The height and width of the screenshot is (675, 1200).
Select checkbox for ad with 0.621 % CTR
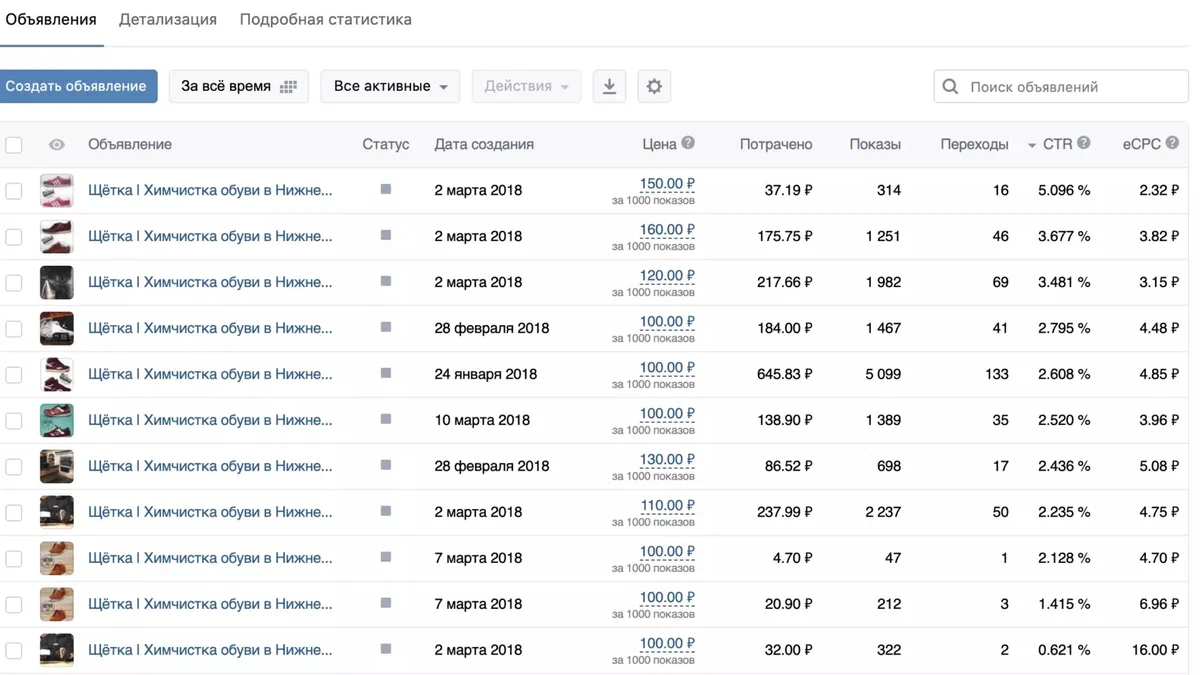tap(14, 651)
